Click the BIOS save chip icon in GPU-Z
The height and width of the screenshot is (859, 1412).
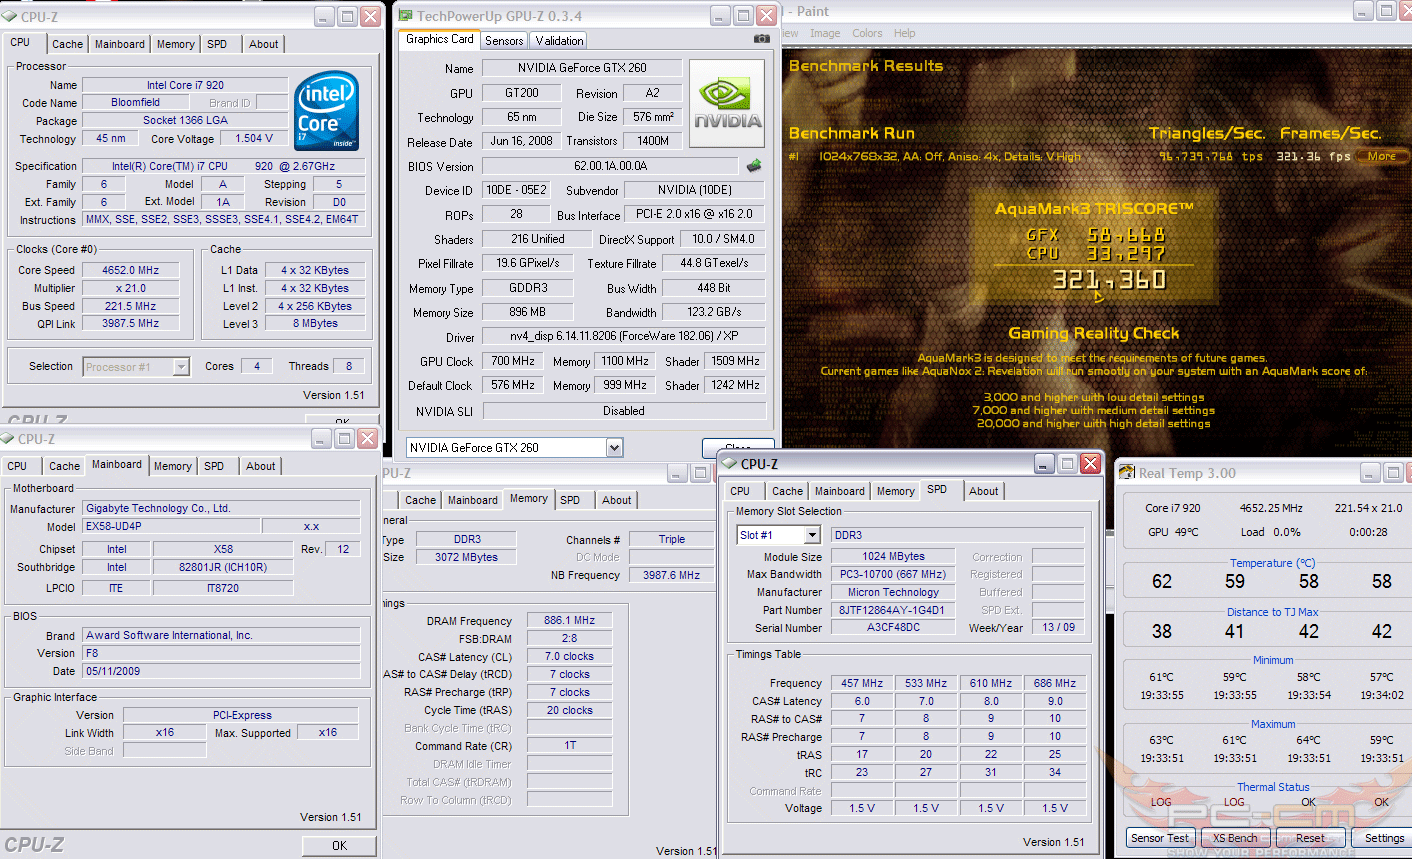(754, 166)
